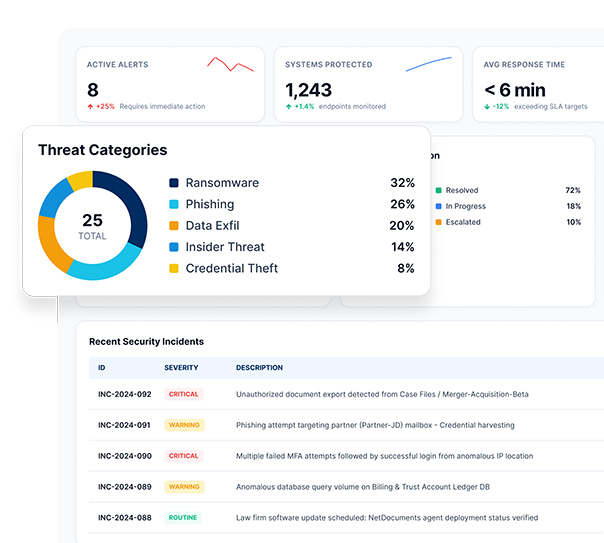604x543 pixels.
Task: Click the phishing attempt Partner-JD description
Action: 375,425
